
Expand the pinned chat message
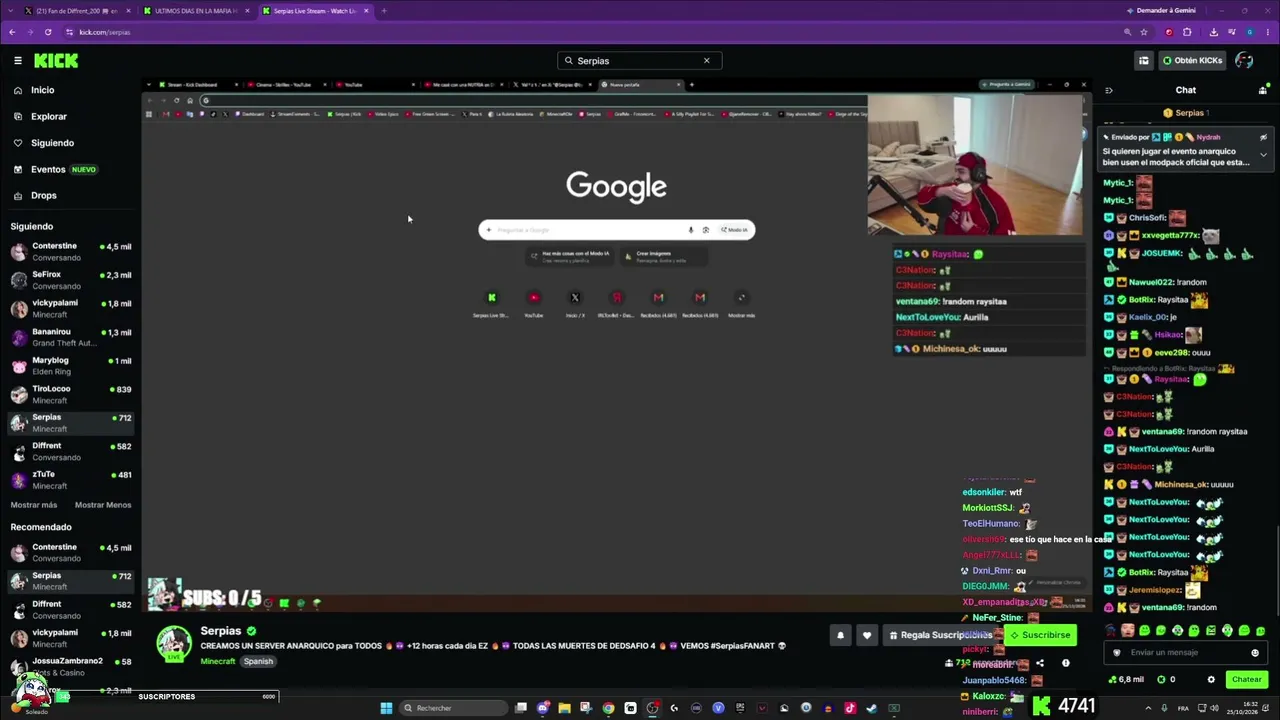tap(1263, 155)
